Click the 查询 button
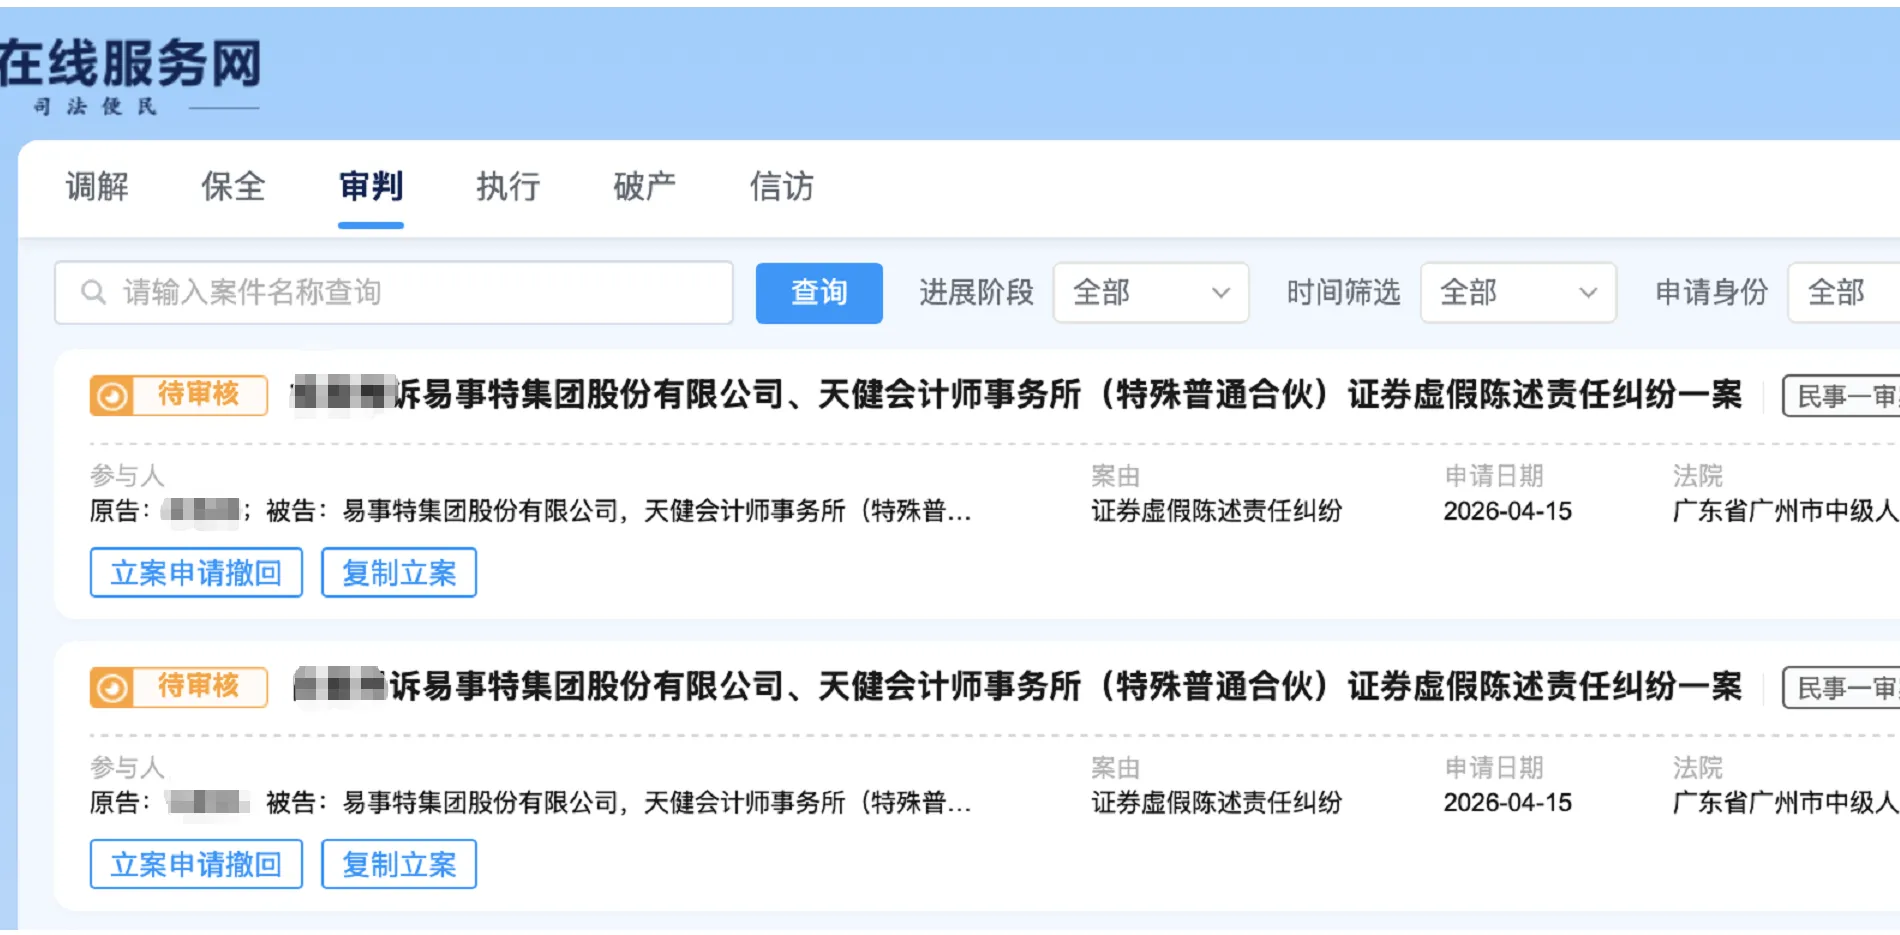 (819, 293)
